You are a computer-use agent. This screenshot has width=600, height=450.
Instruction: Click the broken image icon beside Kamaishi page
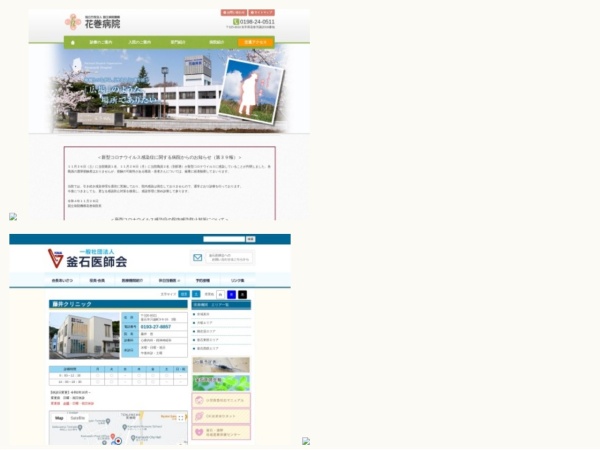tap(306, 441)
